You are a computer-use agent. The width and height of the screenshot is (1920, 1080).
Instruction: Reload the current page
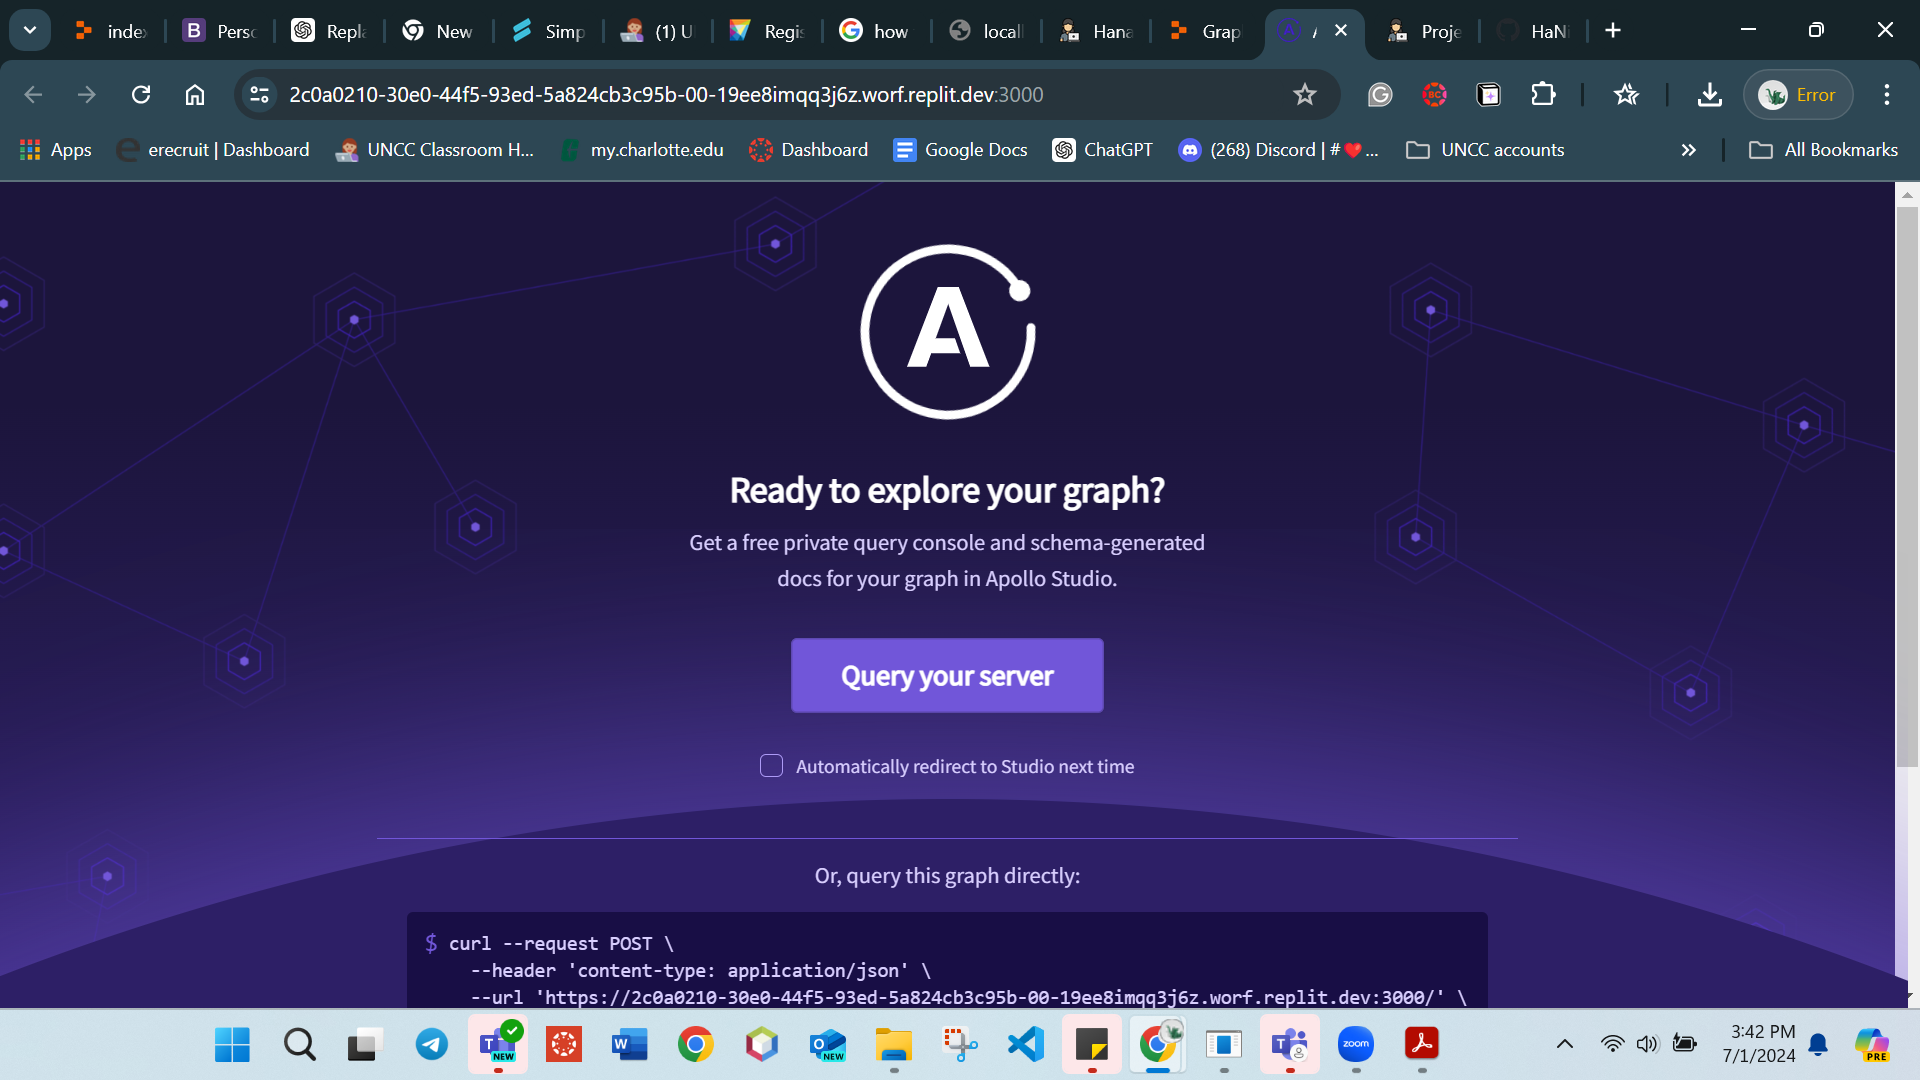(x=141, y=95)
